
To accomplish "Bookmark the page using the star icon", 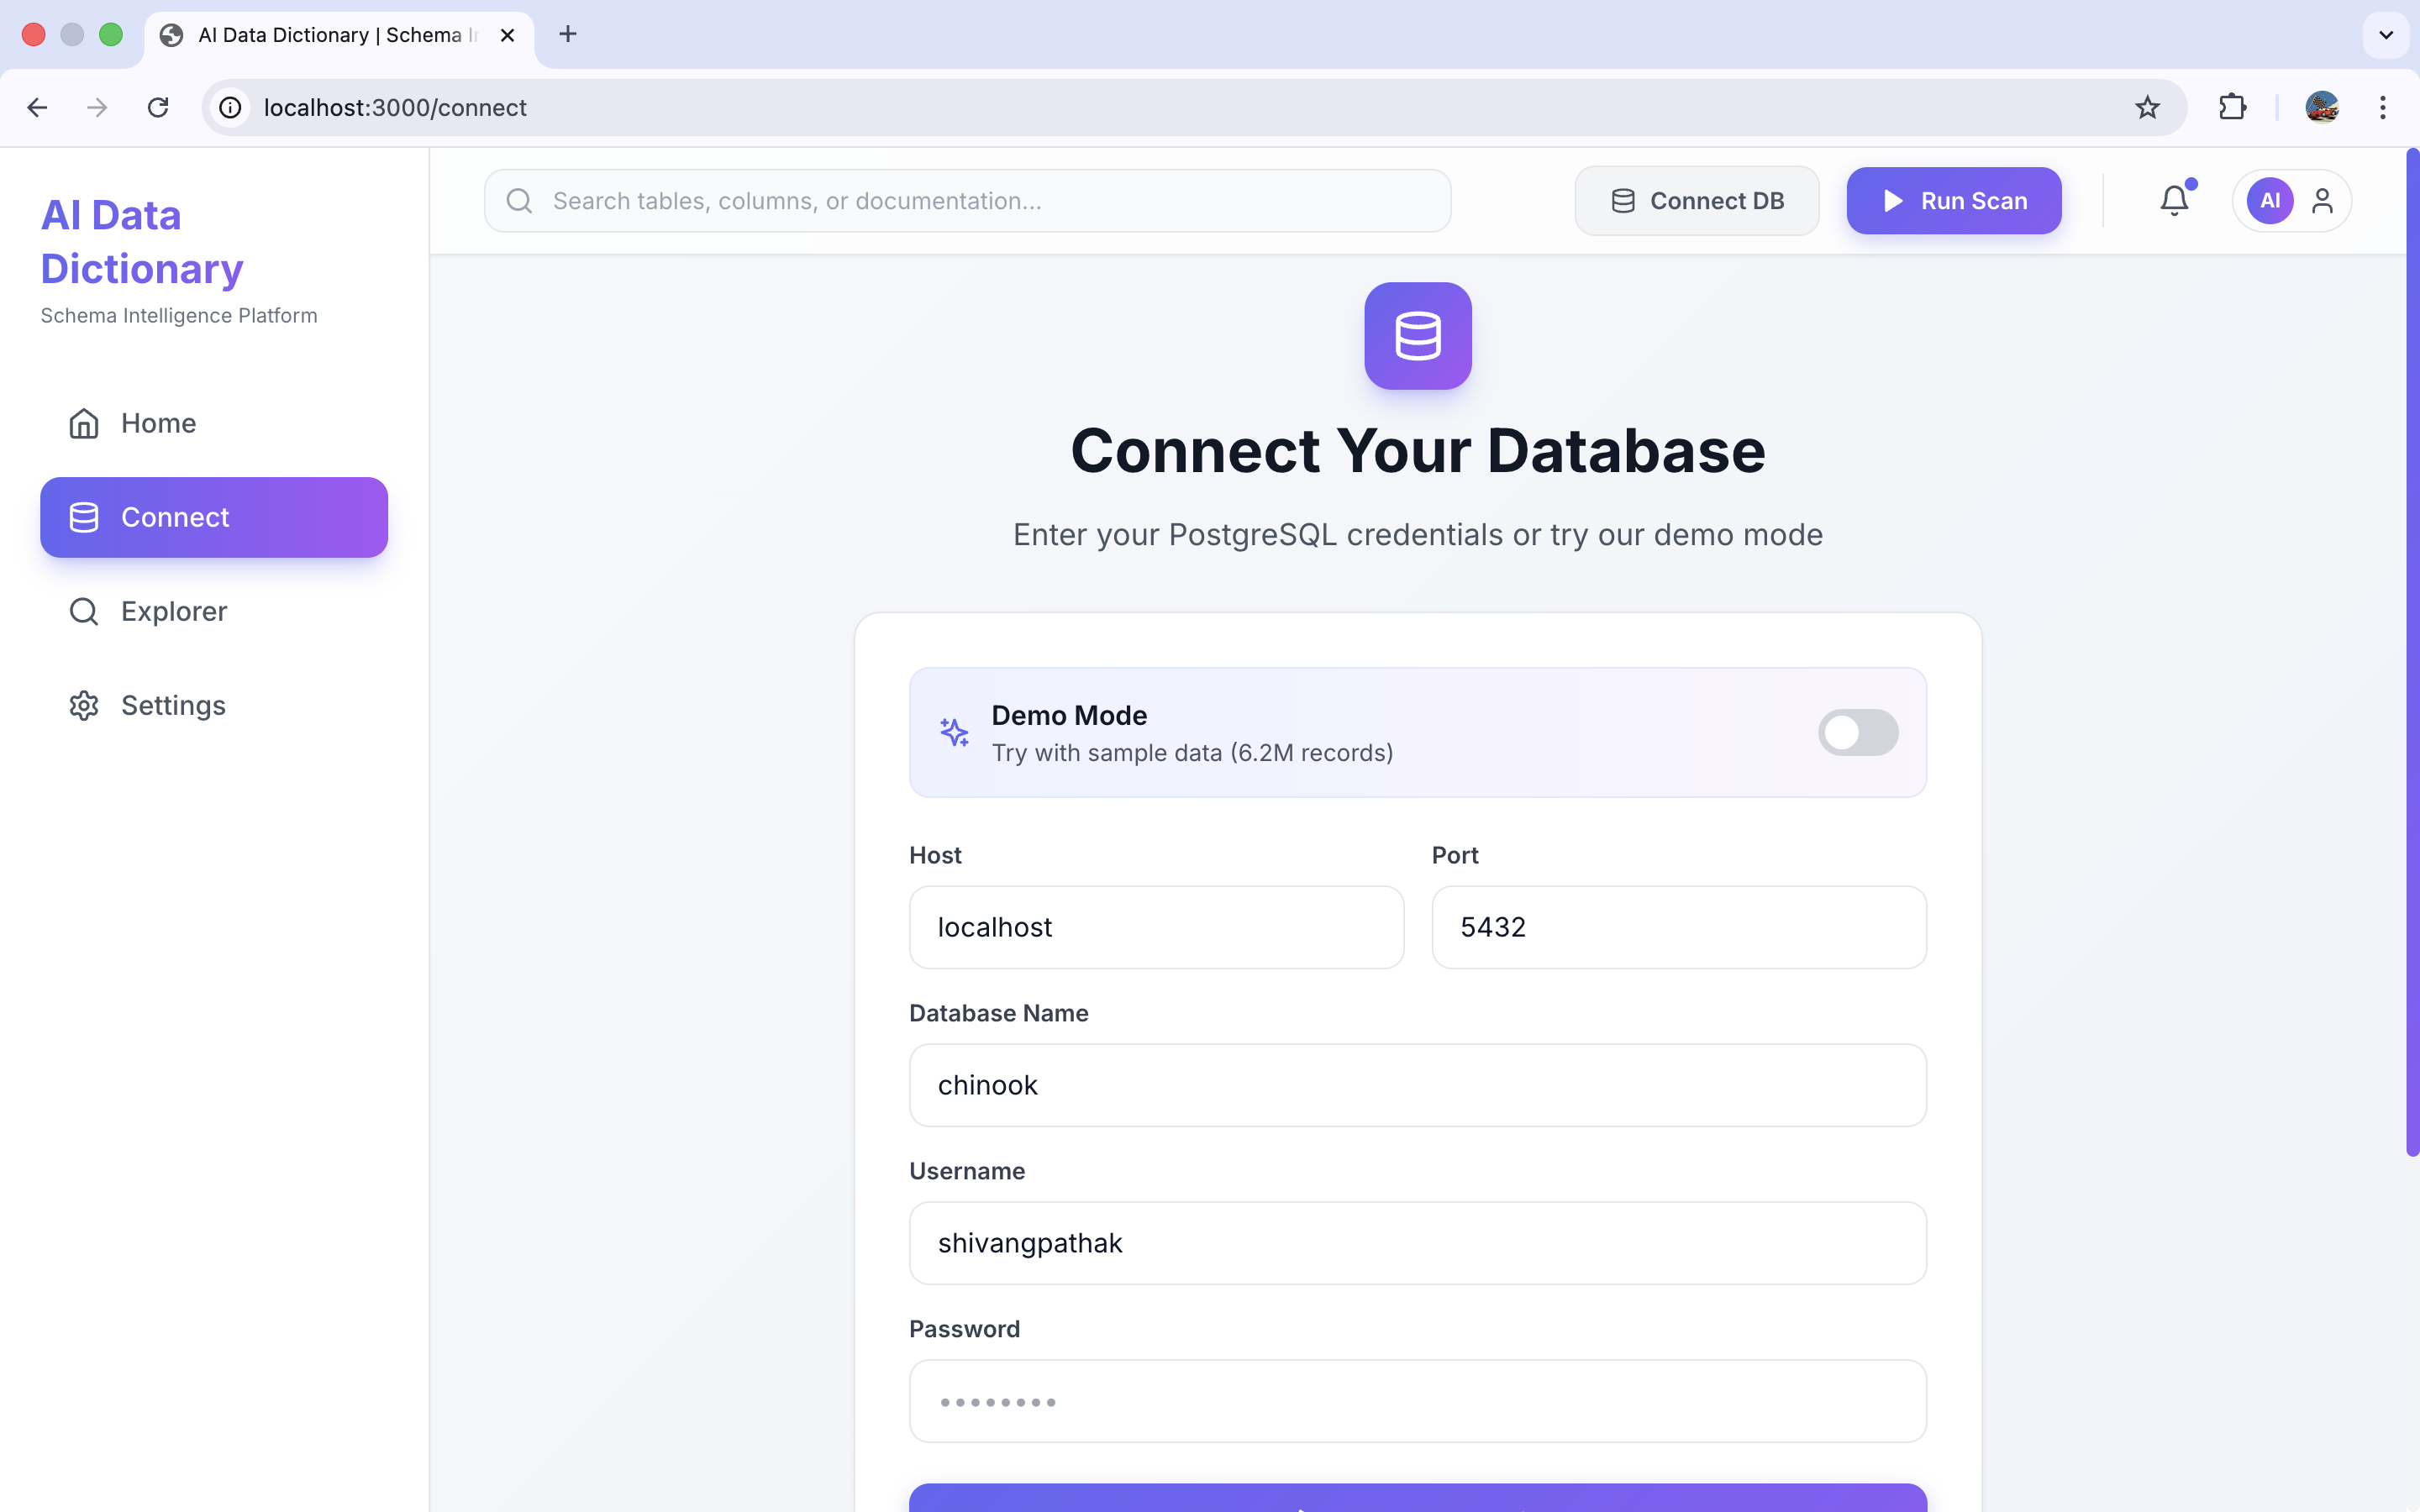I will coord(2146,107).
